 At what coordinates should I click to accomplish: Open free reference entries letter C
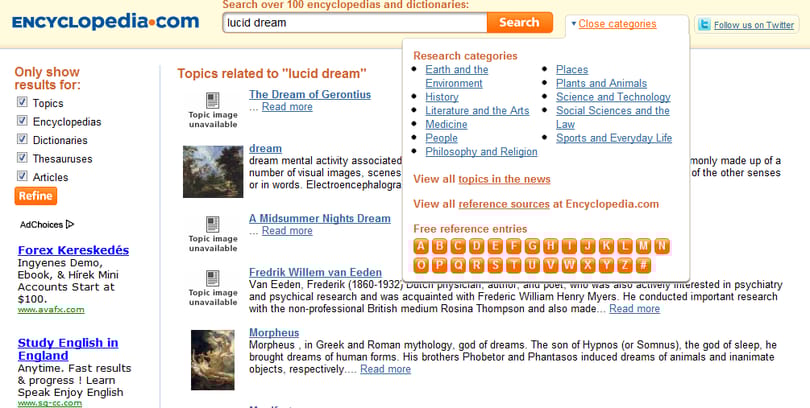(458, 246)
